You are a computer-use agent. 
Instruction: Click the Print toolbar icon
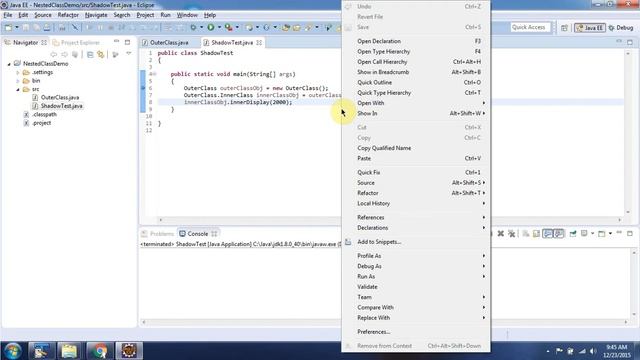click(x=47, y=27)
